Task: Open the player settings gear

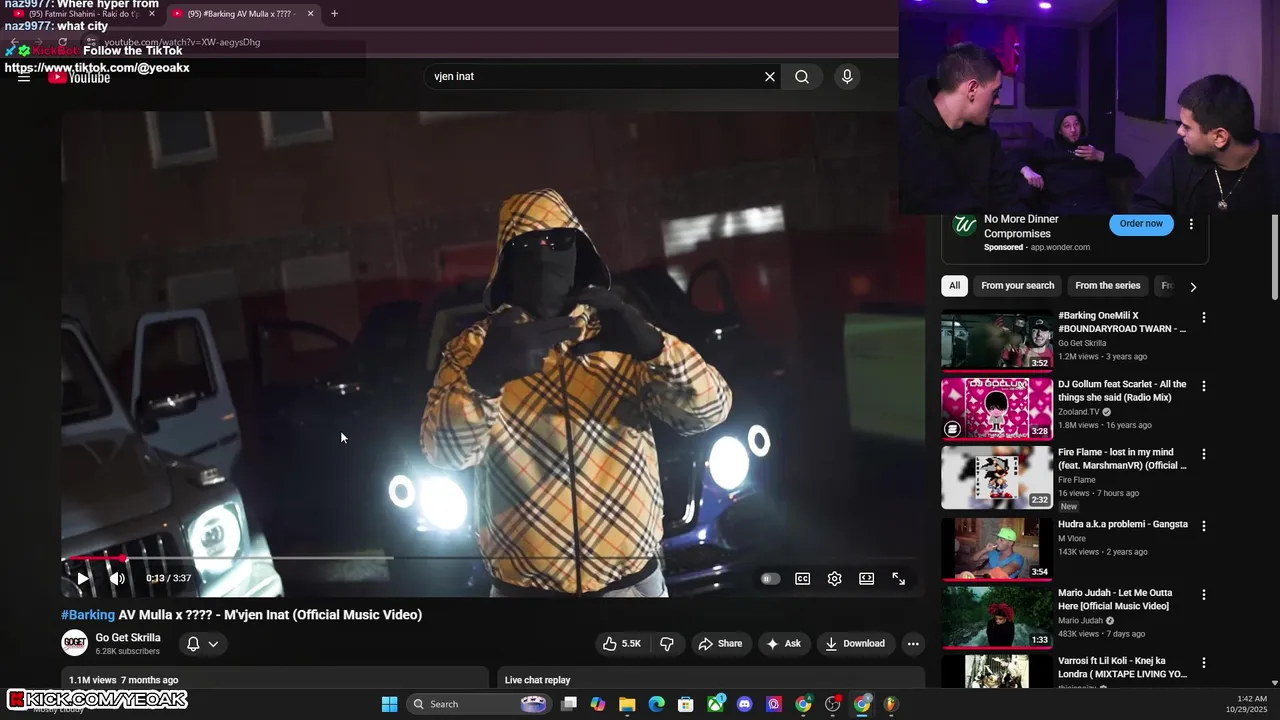Action: coord(834,578)
